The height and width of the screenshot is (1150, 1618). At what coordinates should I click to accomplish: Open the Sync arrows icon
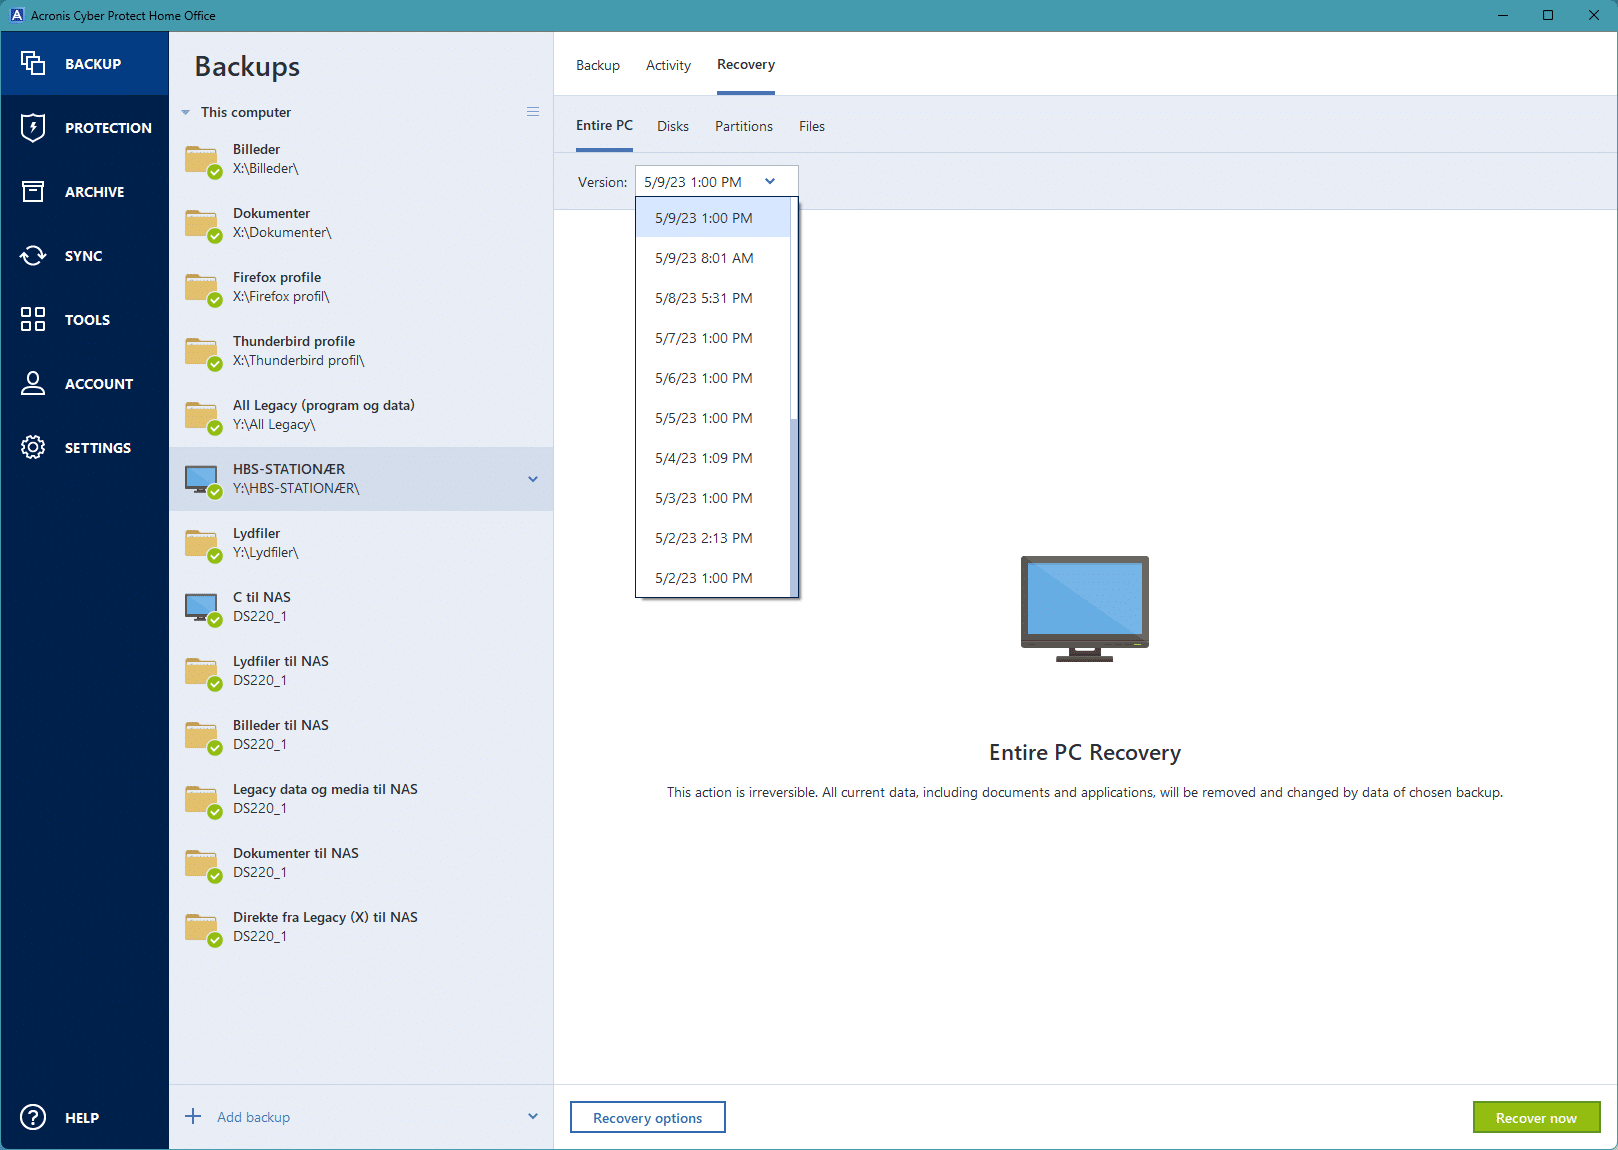coord(33,255)
